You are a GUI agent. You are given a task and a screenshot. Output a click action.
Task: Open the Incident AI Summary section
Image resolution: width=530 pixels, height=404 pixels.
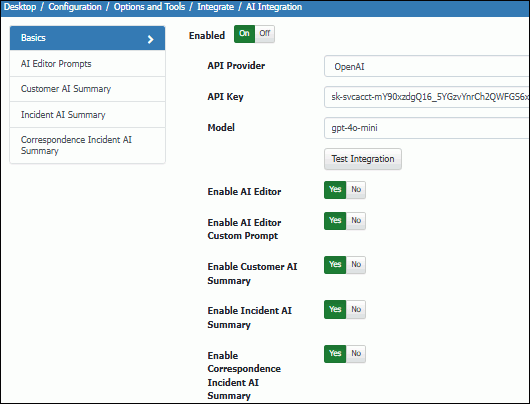click(88, 115)
